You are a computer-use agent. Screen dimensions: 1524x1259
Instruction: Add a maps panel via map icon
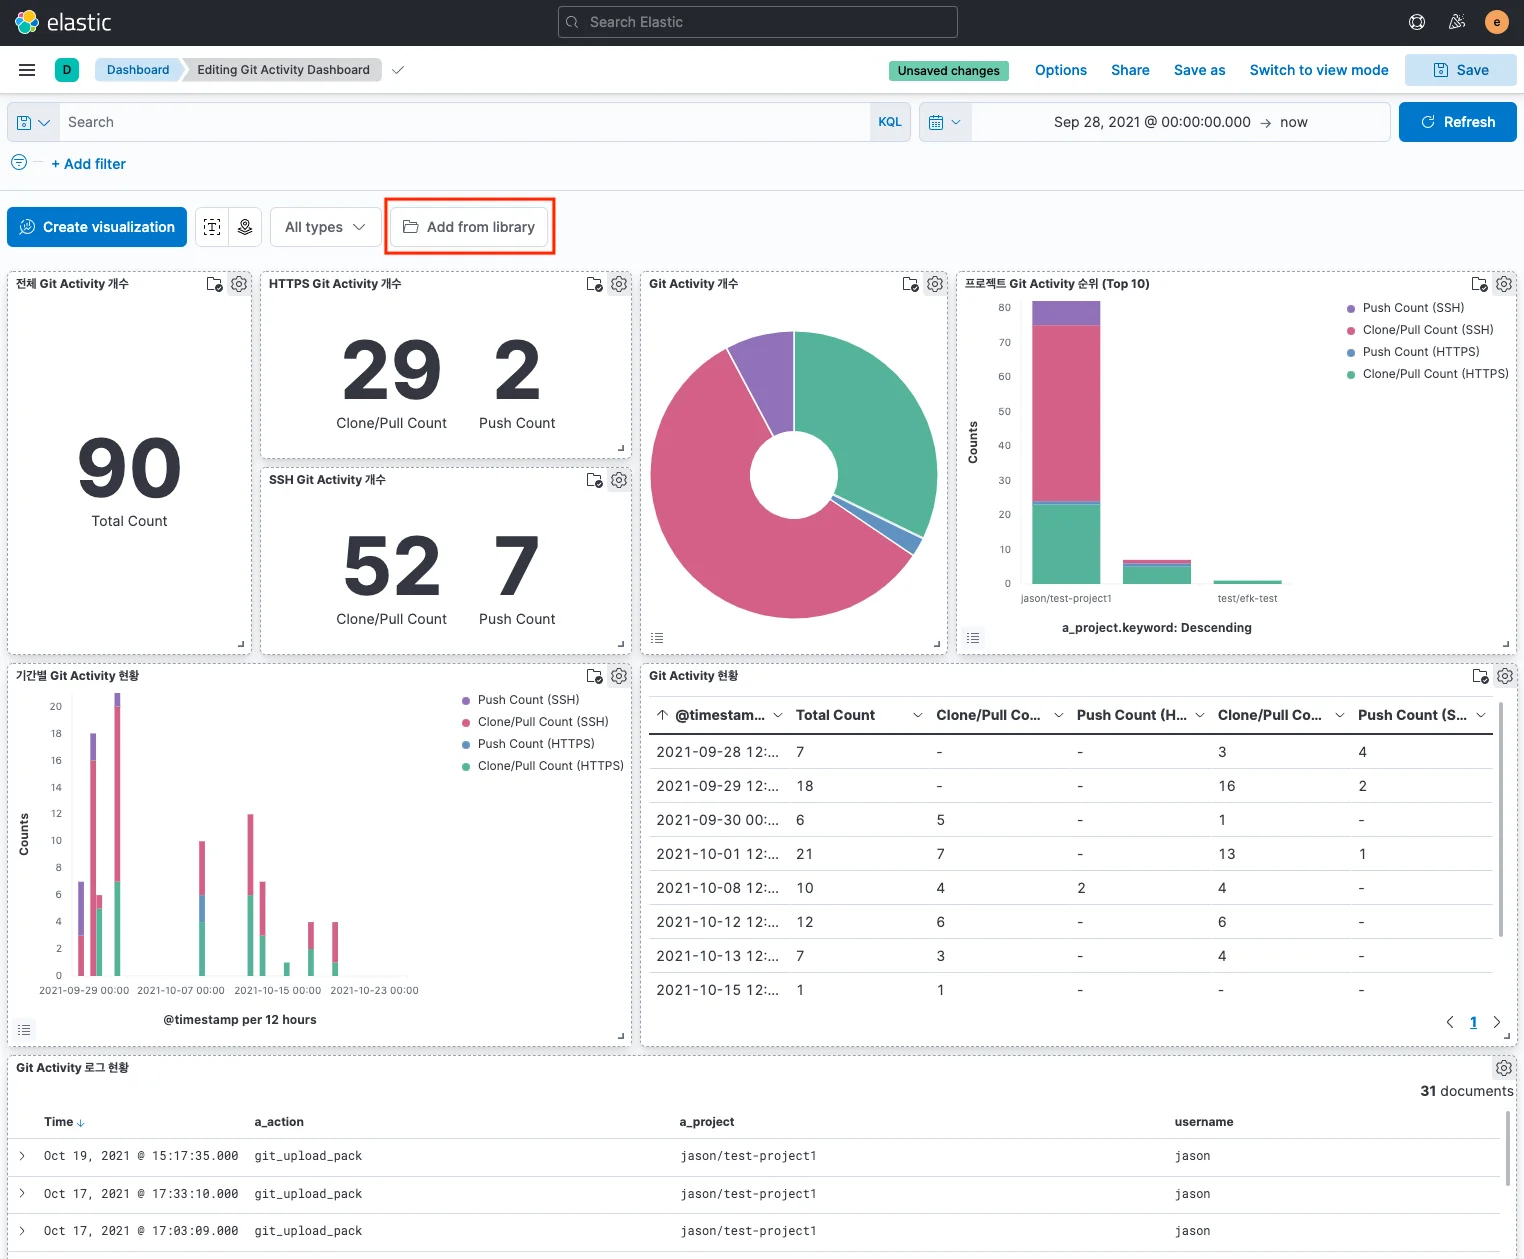[x=245, y=227]
